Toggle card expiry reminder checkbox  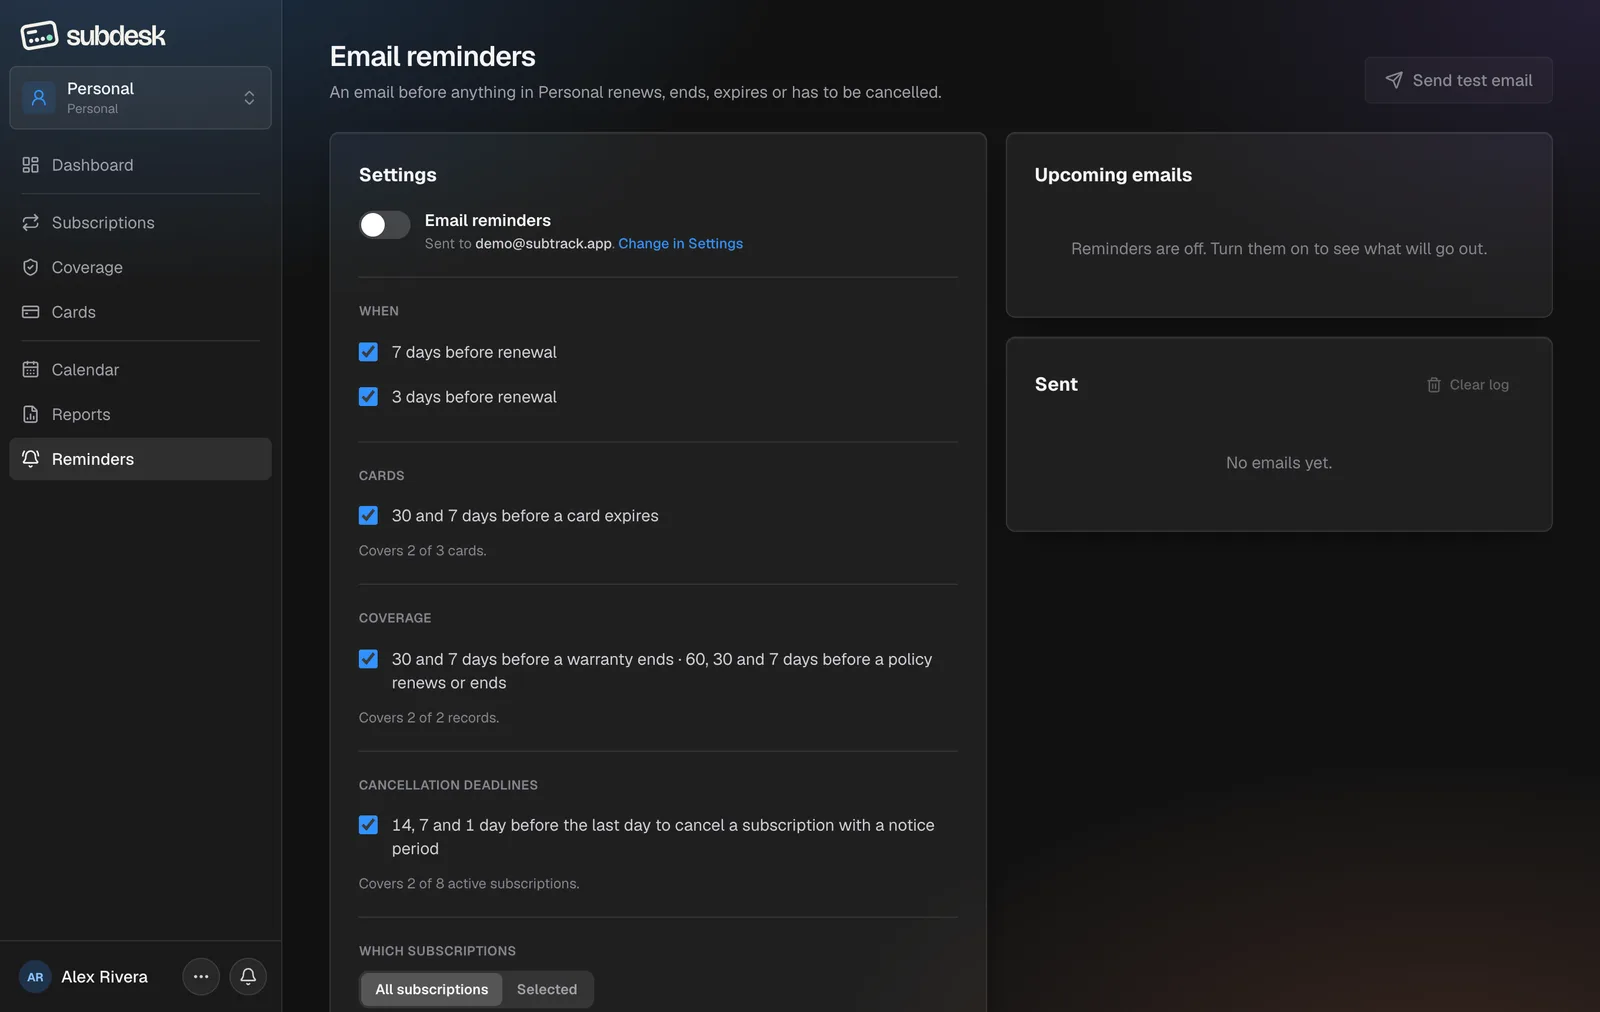pyautogui.click(x=368, y=516)
